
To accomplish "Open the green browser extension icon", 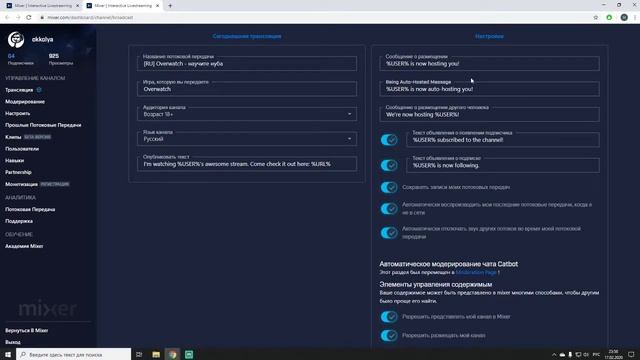I will (609, 18).
